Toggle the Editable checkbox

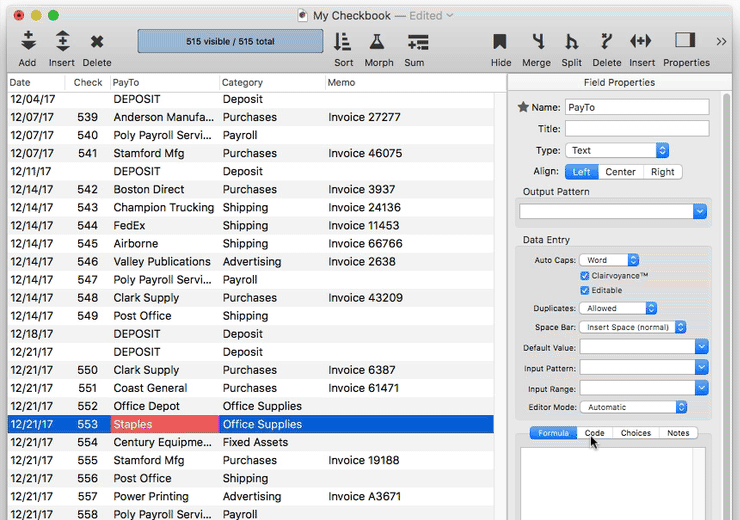pyautogui.click(x=585, y=290)
